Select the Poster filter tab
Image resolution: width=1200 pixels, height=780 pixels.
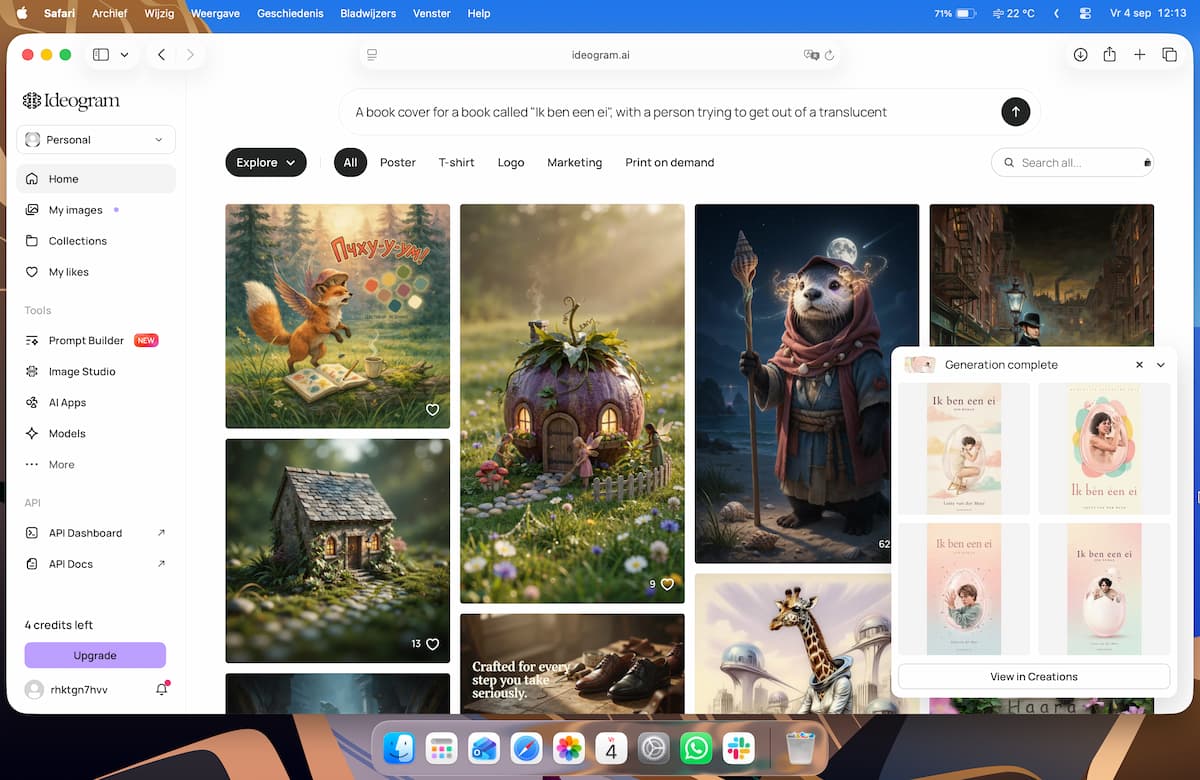pos(398,162)
